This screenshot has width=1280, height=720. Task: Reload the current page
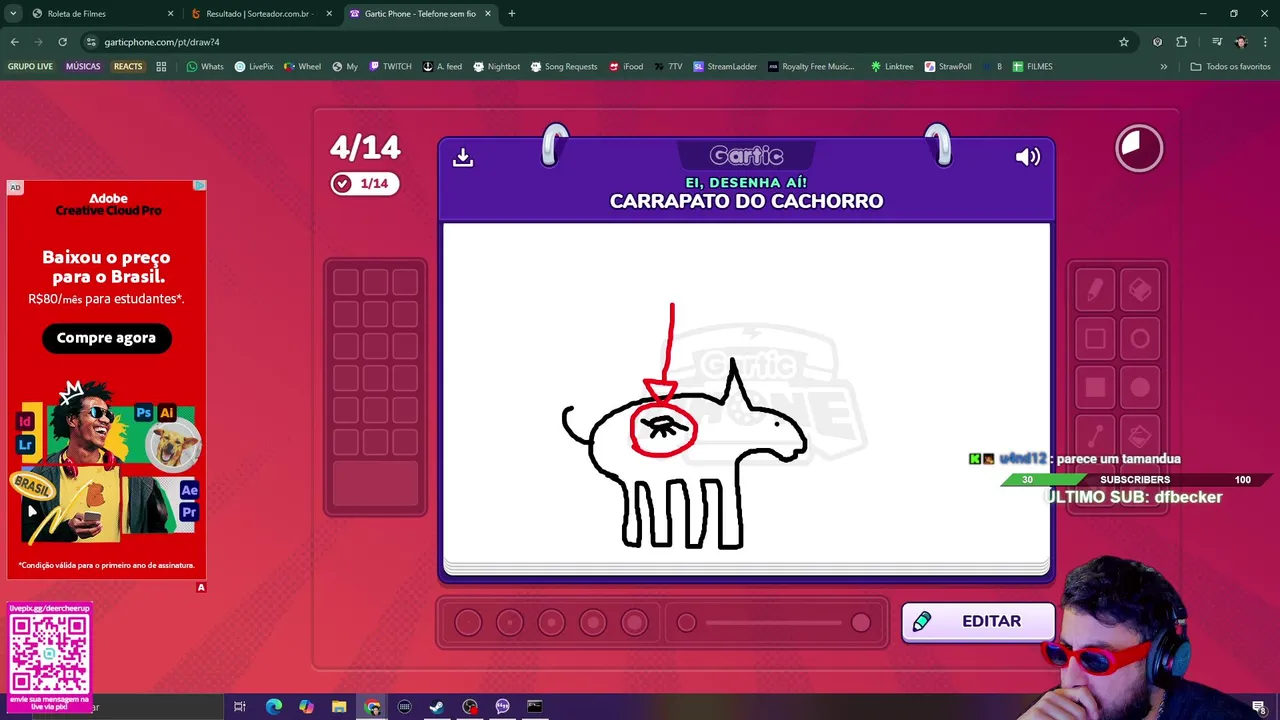tap(62, 42)
